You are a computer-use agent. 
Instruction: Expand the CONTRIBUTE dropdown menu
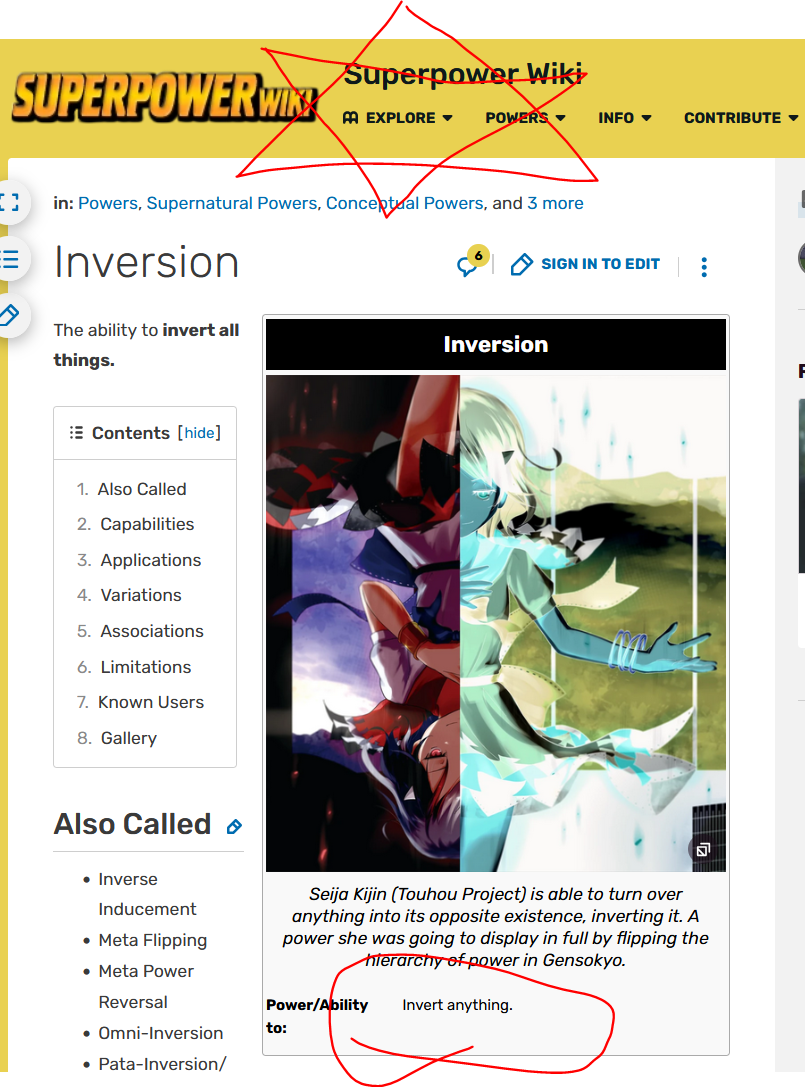click(741, 118)
